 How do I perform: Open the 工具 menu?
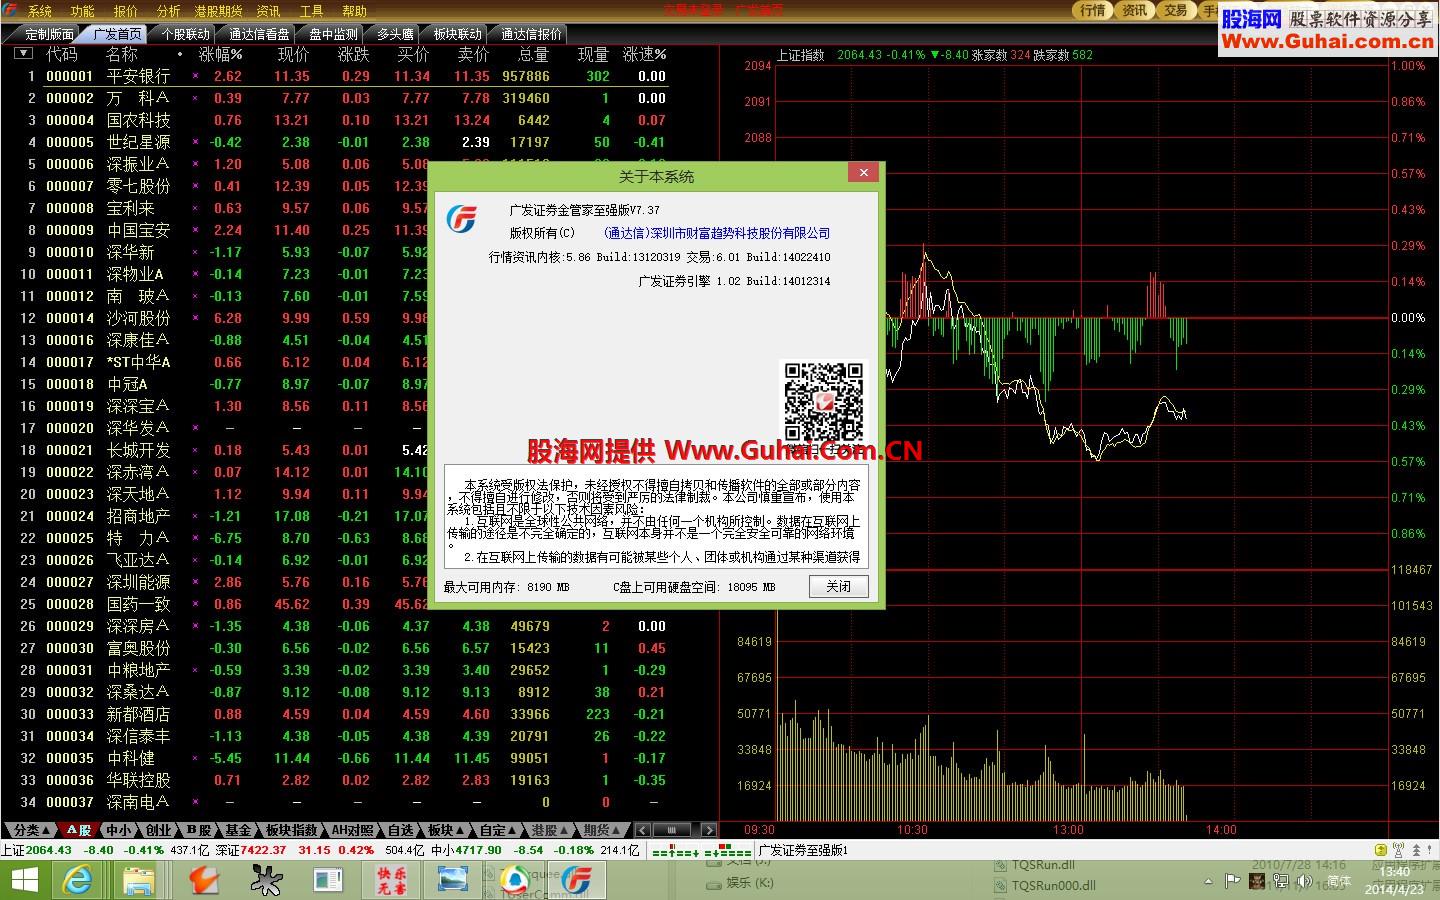(x=310, y=11)
